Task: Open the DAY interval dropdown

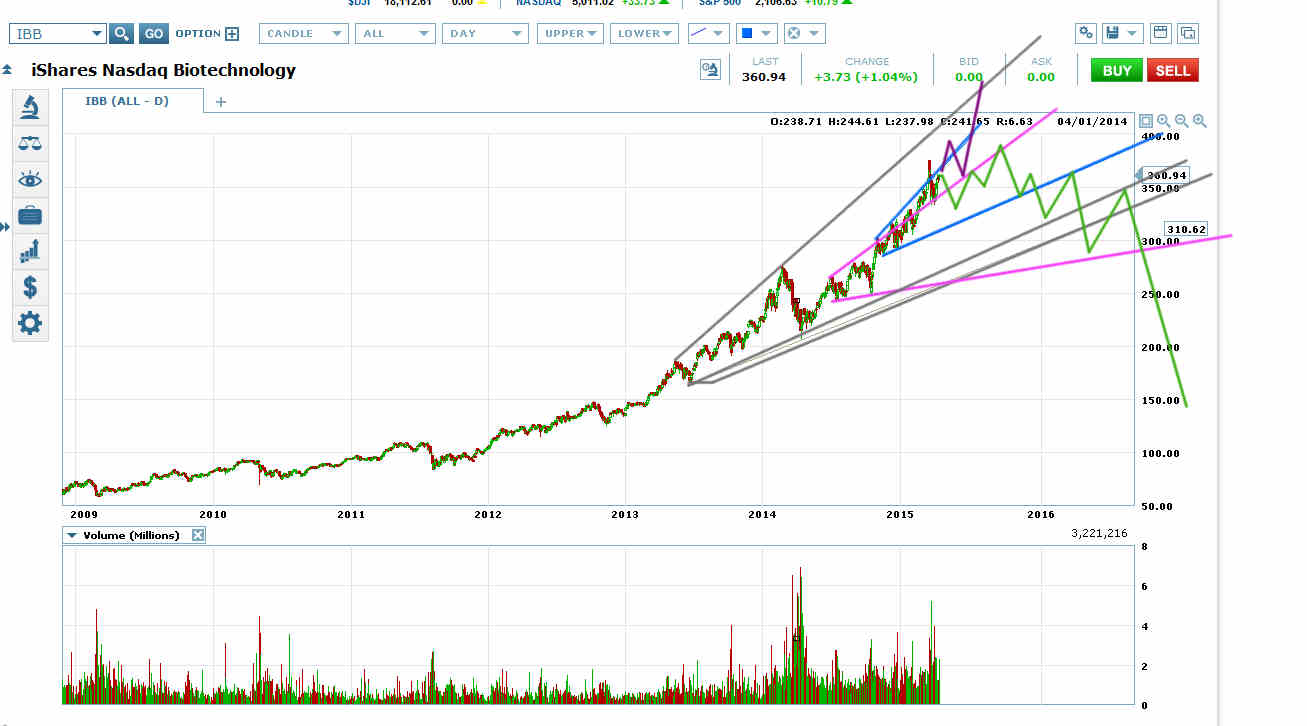Action: pyautogui.click(x=485, y=33)
